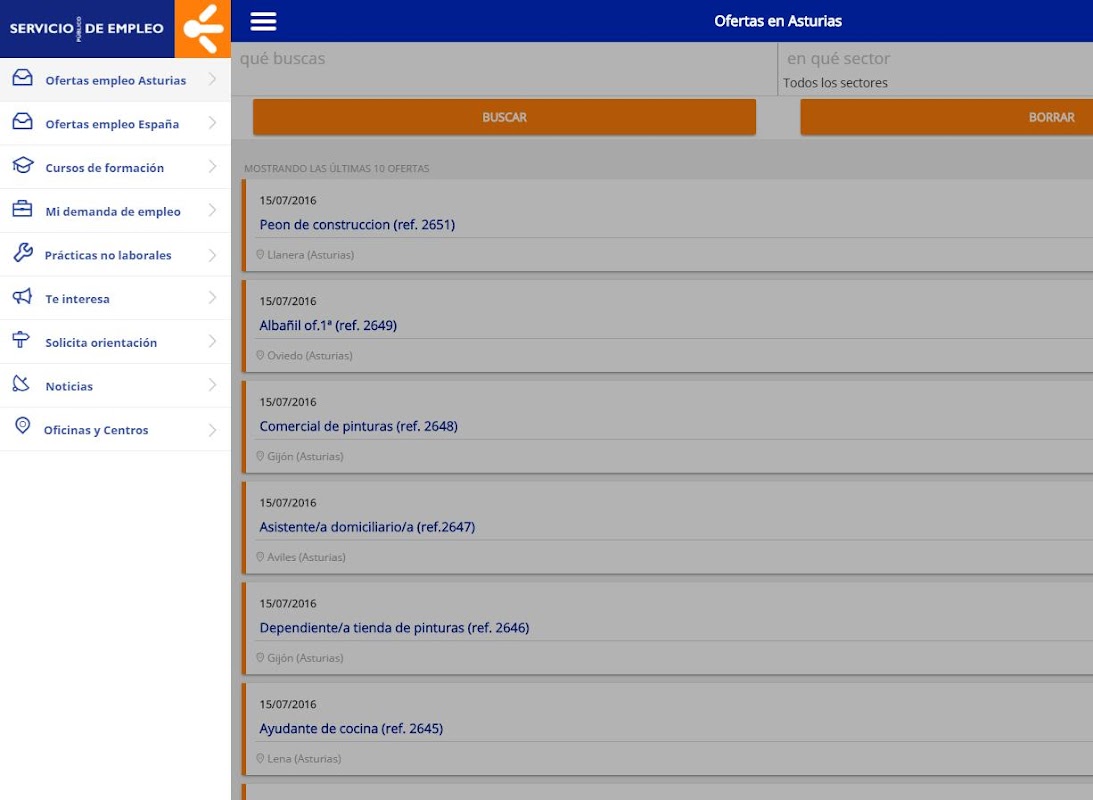Click the envelope icon for Ofertas empleo España
Screen dimensions: 1093x800
click(x=22, y=122)
